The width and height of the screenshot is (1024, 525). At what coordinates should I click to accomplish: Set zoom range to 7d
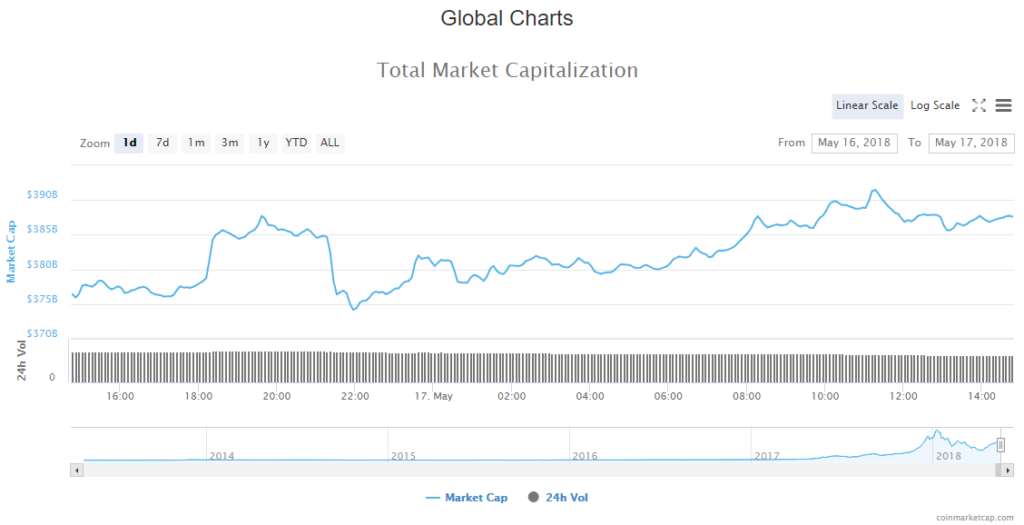click(162, 143)
